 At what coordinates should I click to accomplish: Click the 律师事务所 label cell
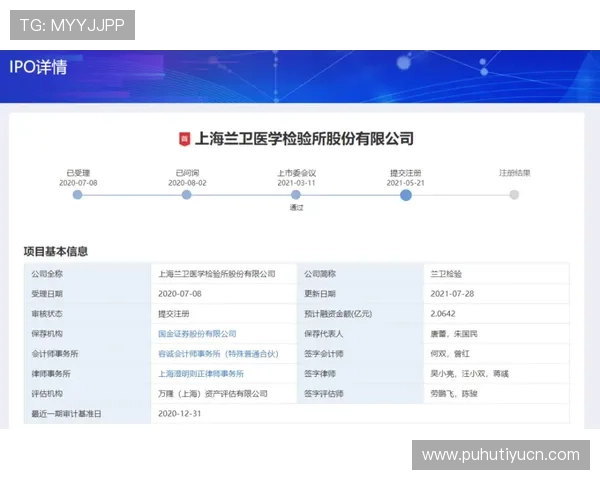pos(88,374)
